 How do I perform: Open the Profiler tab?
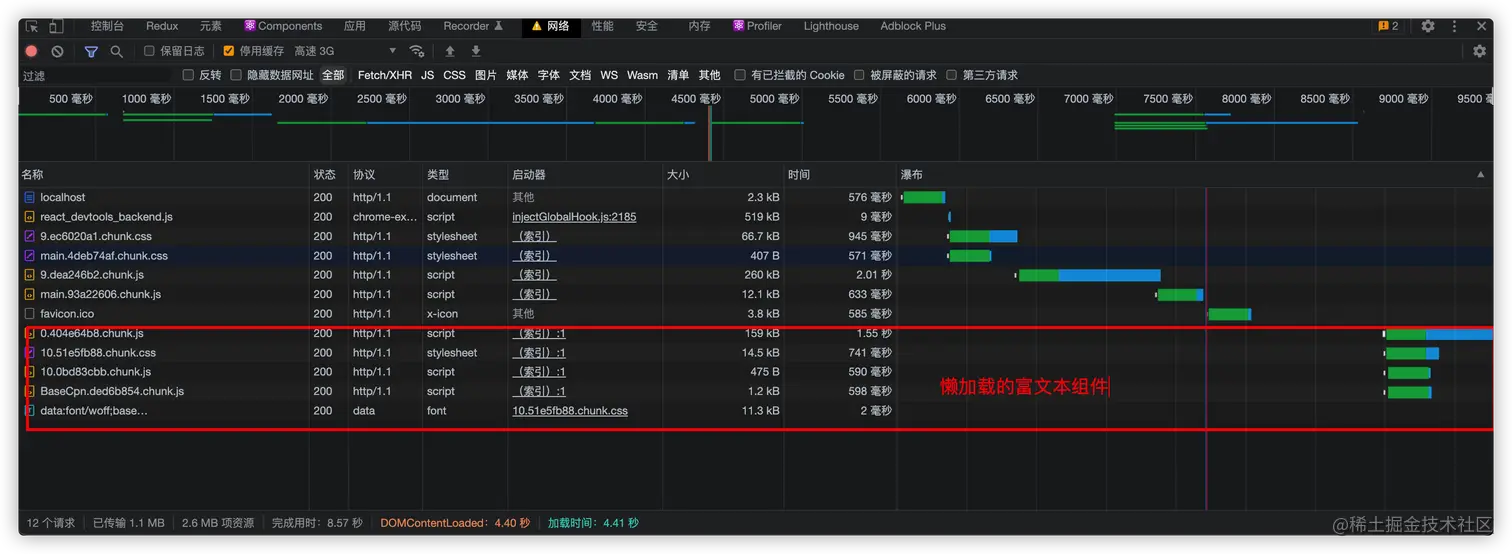pyautogui.click(x=757, y=26)
